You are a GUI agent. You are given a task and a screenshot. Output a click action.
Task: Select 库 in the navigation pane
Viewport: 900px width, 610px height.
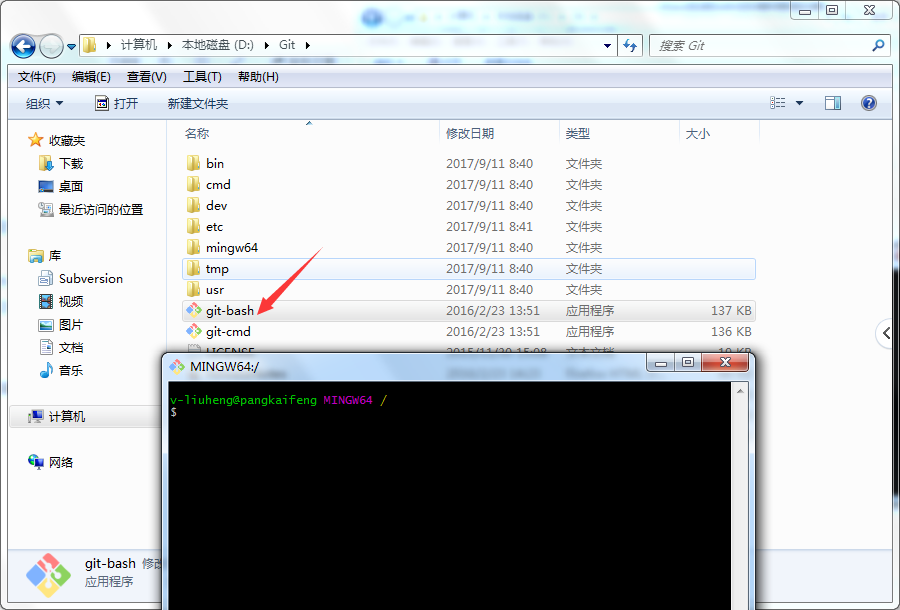tap(45, 255)
